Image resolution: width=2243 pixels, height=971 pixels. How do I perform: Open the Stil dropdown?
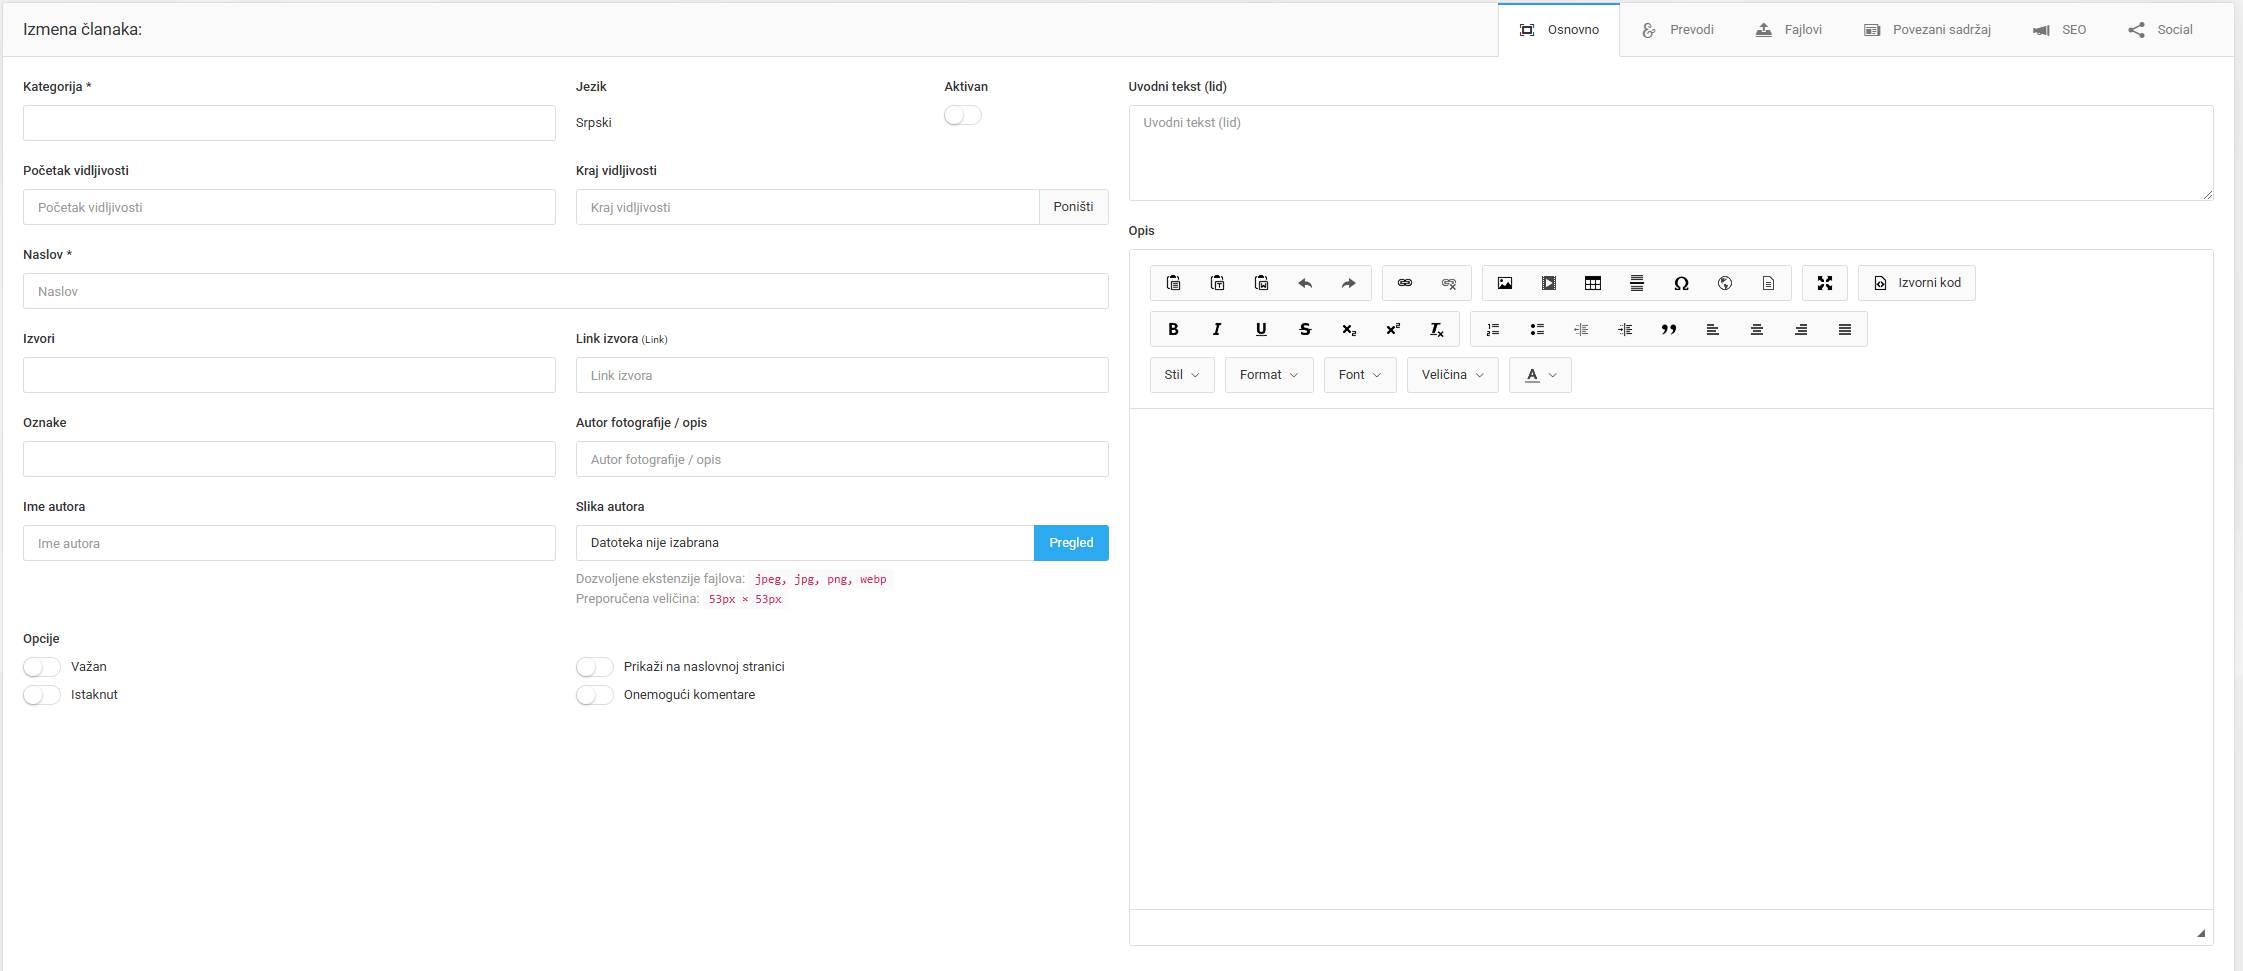(1181, 375)
